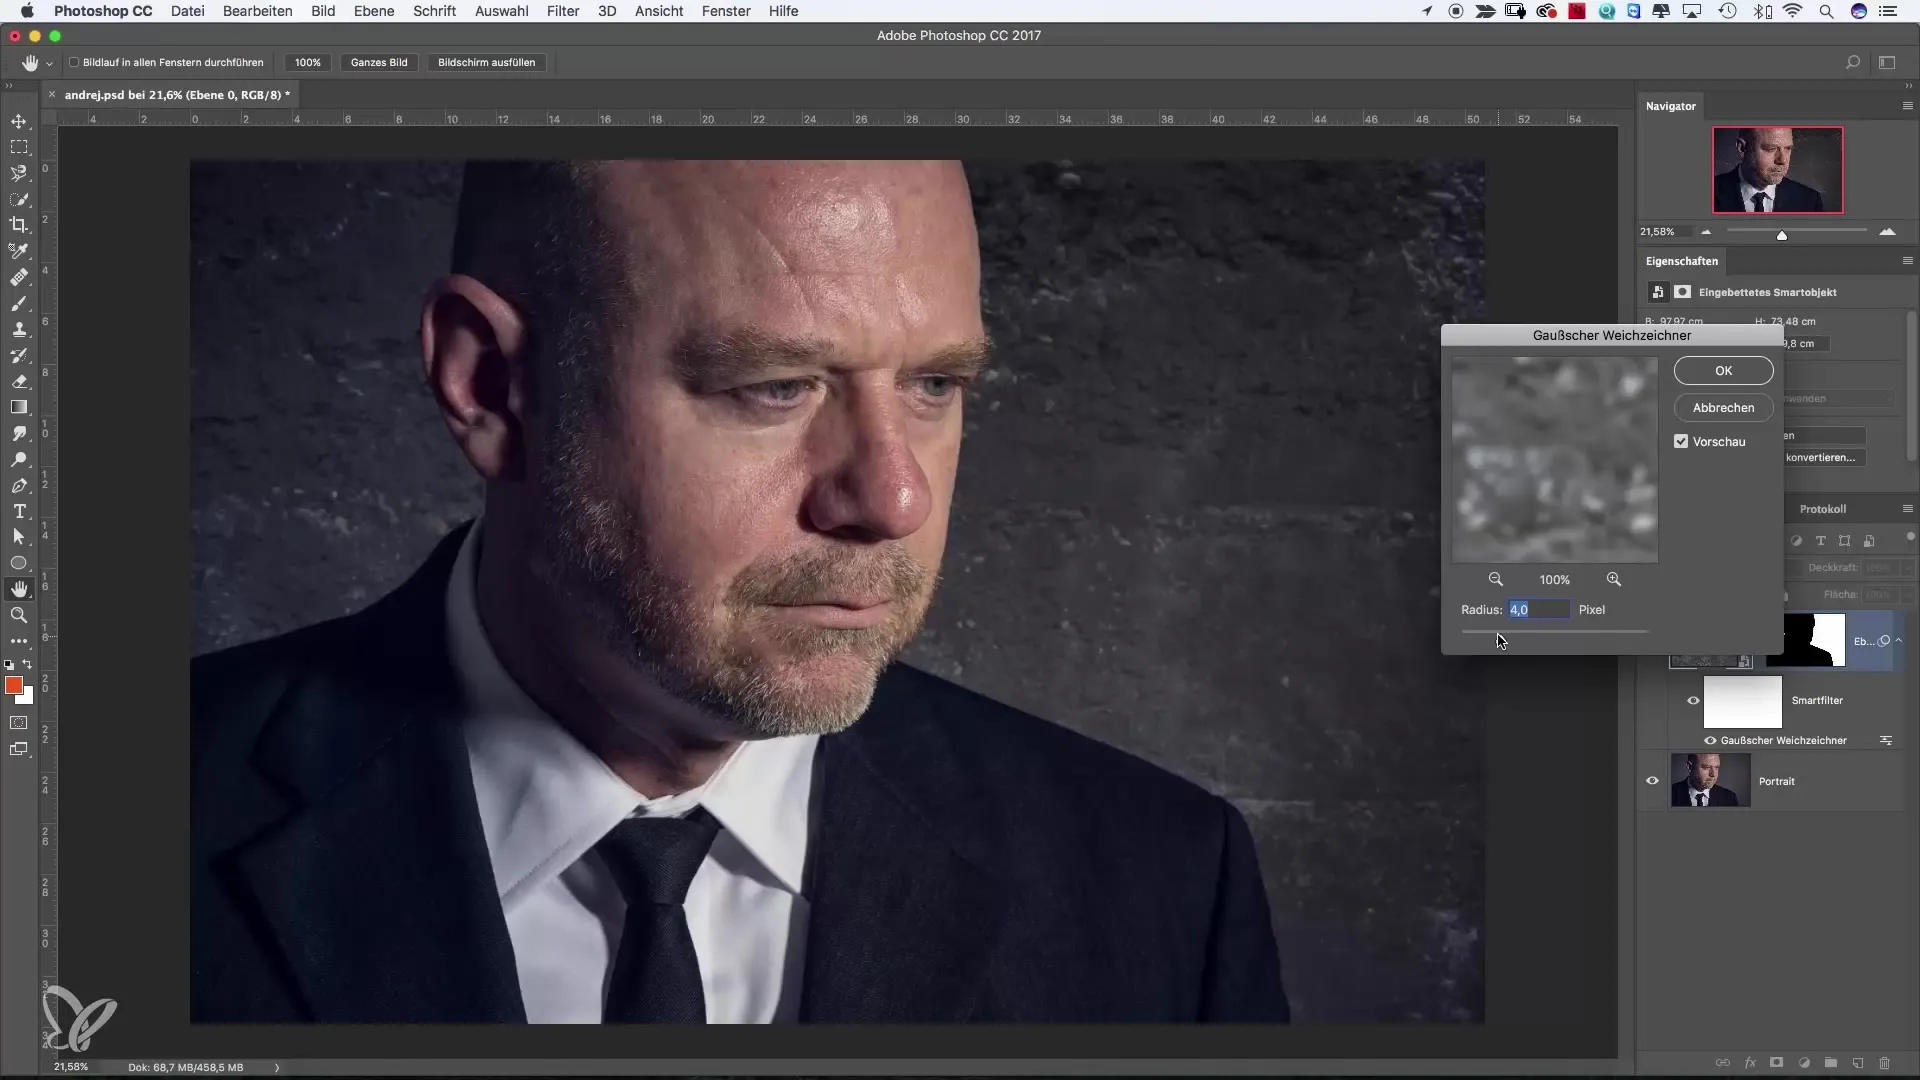Select the Hand tool in toolbar
Viewport: 1920px width, 1080px height.
[x=19, y=589]
